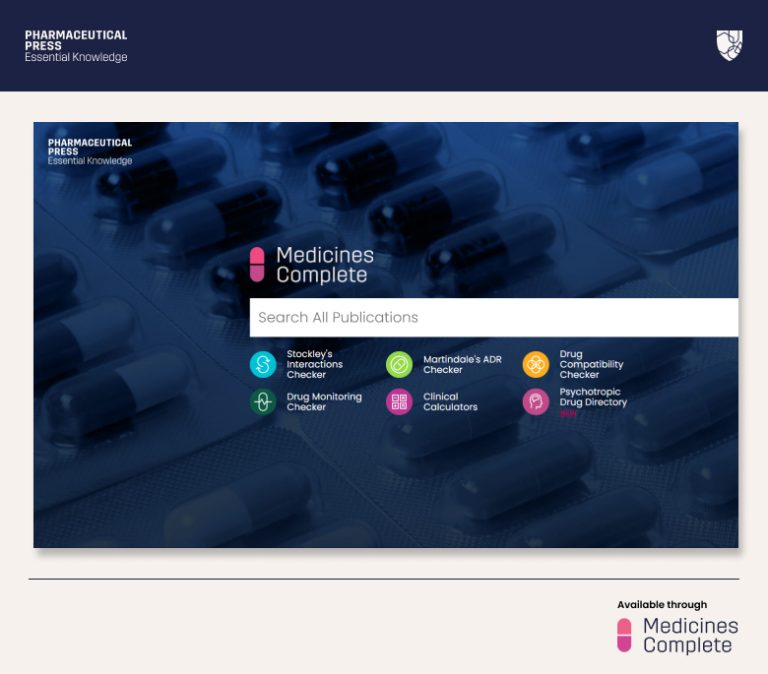
Task: Click the pink pill icon under Available through
Action: point(625,635)
